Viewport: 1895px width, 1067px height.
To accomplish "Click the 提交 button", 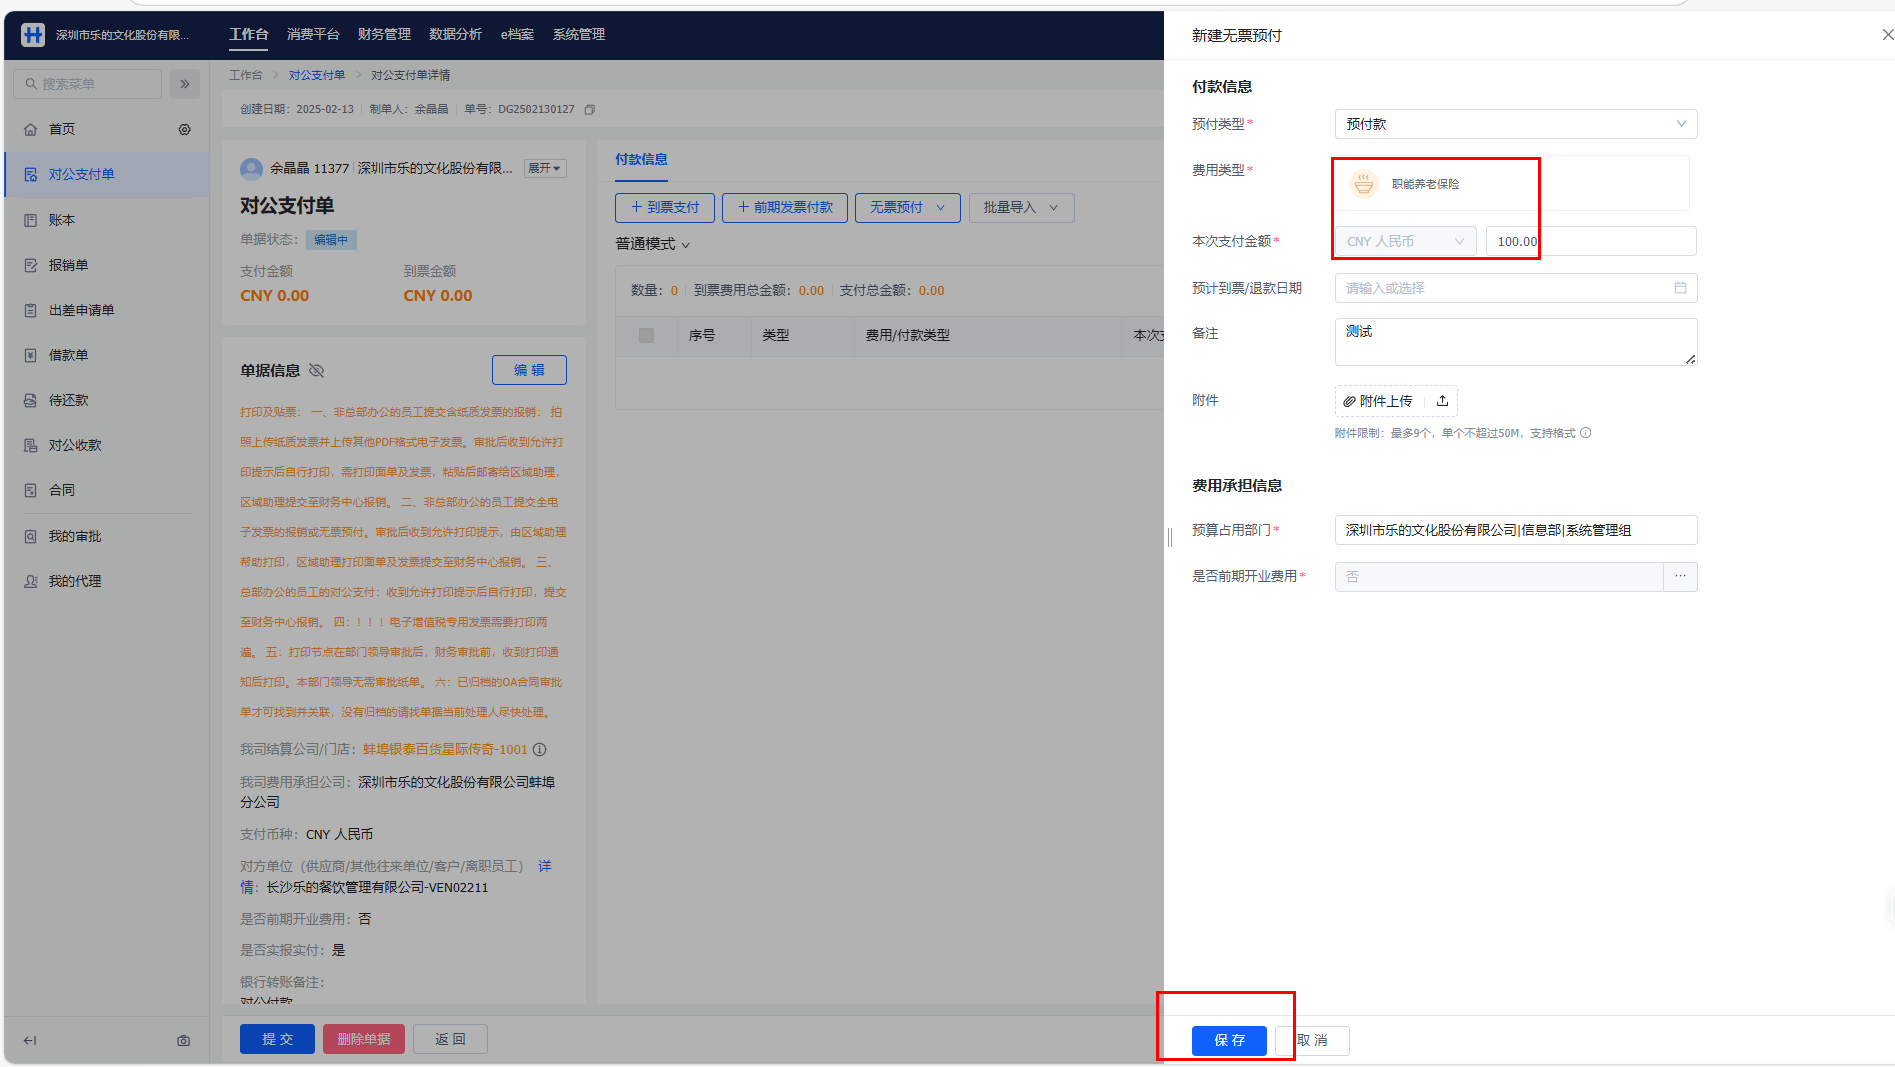I will click(277, 1039).
